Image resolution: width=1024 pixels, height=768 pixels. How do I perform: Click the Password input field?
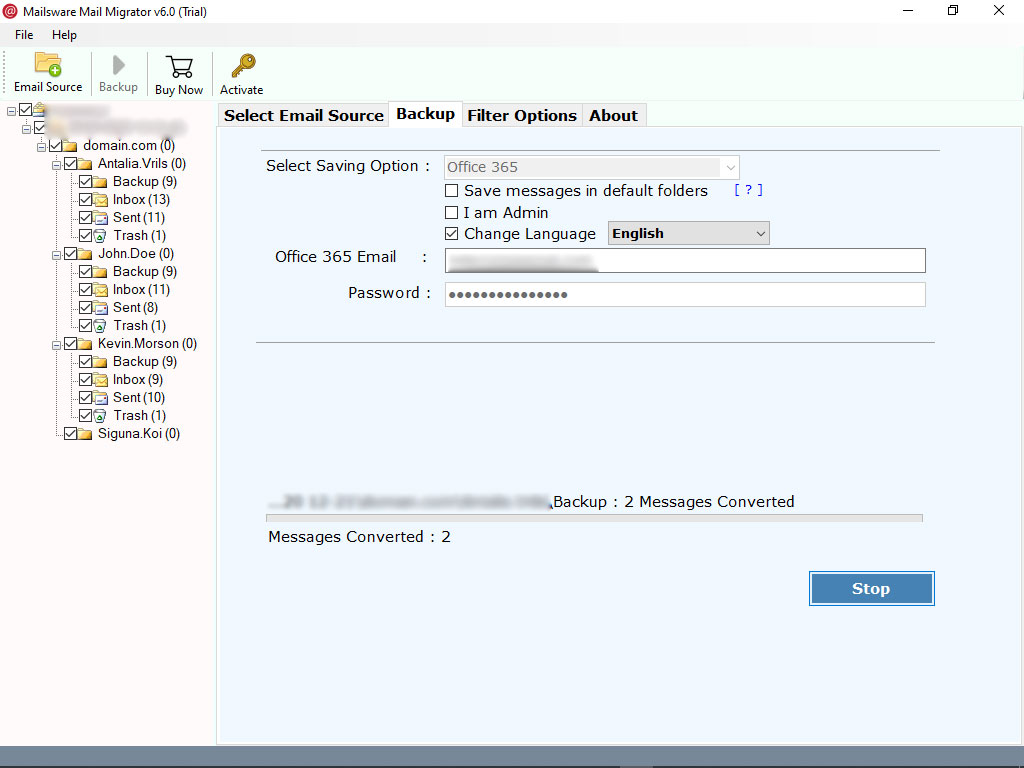coord(685,295)
